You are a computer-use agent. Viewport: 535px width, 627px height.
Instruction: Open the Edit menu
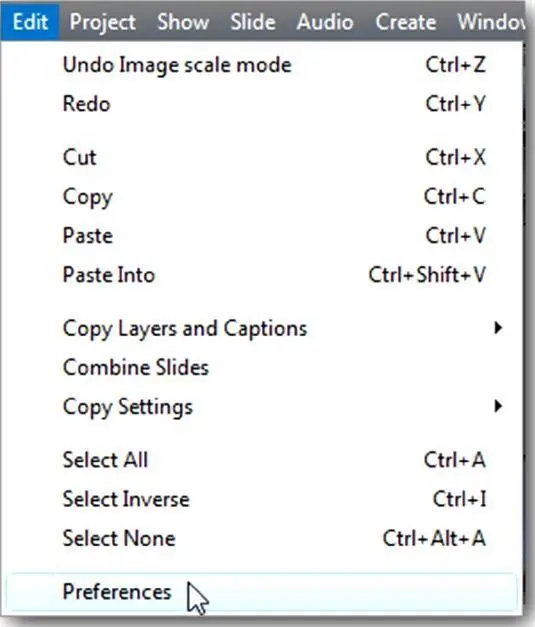coord(30,21)
